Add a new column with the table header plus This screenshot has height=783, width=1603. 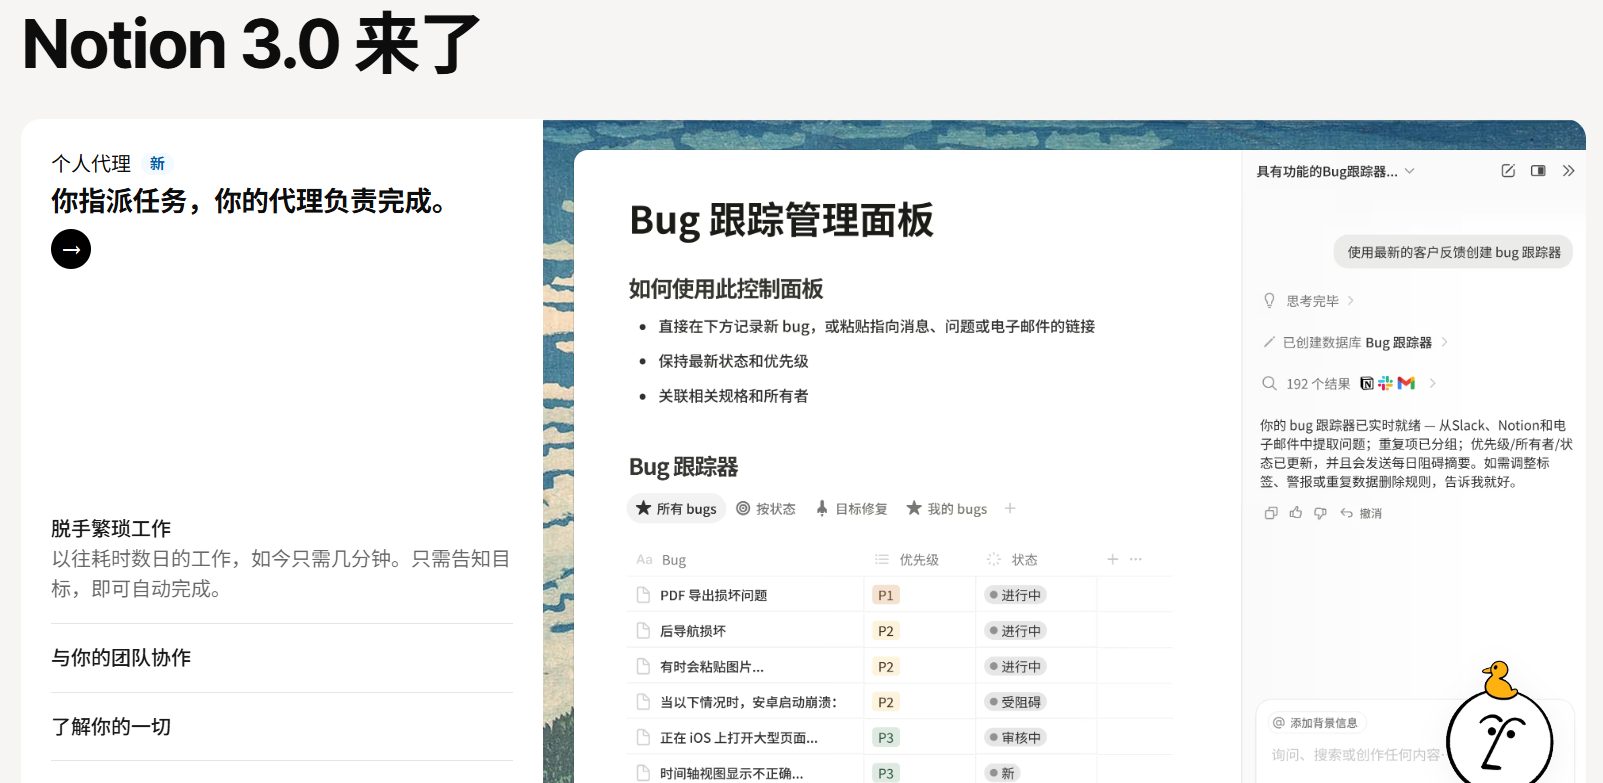(x=1112, y=559)
